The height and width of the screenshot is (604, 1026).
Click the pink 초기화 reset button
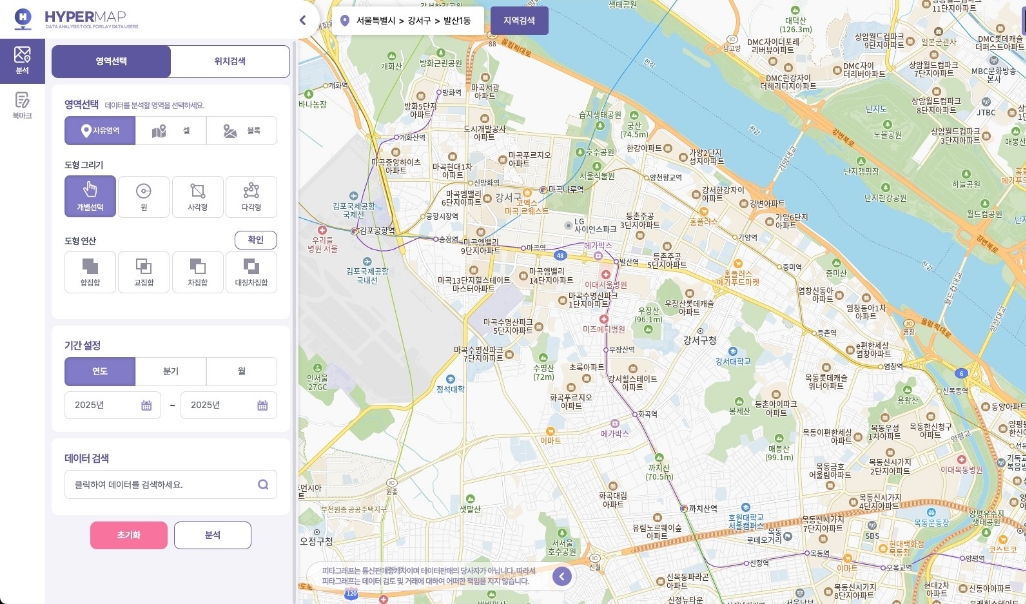click(x=128, y=535)
